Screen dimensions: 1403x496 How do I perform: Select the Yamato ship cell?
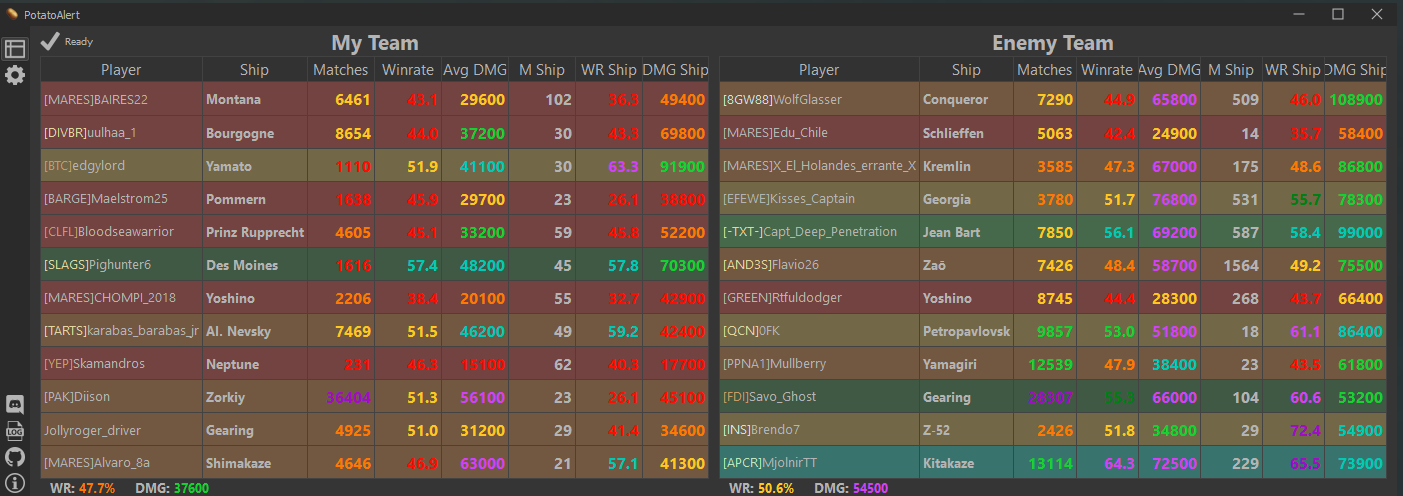(x=228, y=166)
